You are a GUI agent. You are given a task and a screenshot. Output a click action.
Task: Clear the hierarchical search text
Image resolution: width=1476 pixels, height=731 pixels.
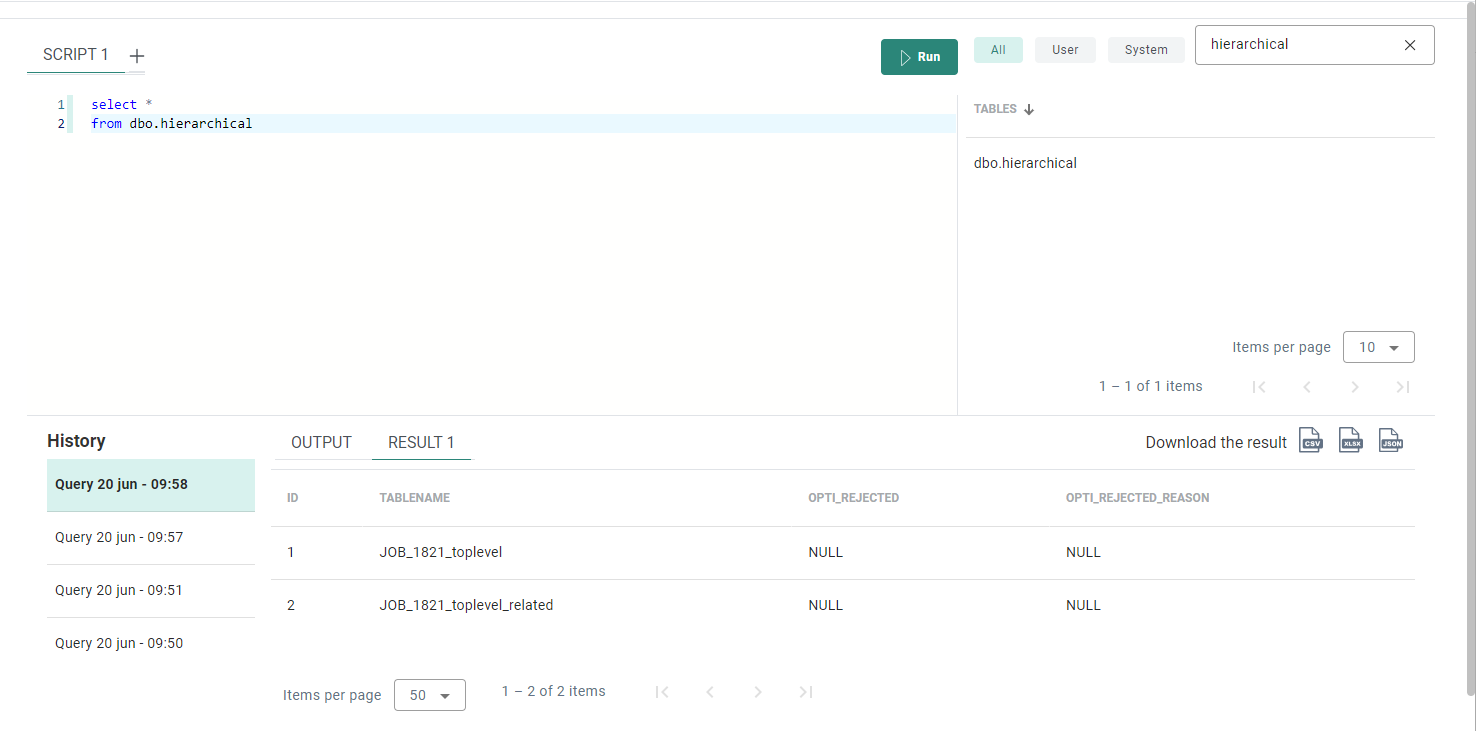point(1410,45)
